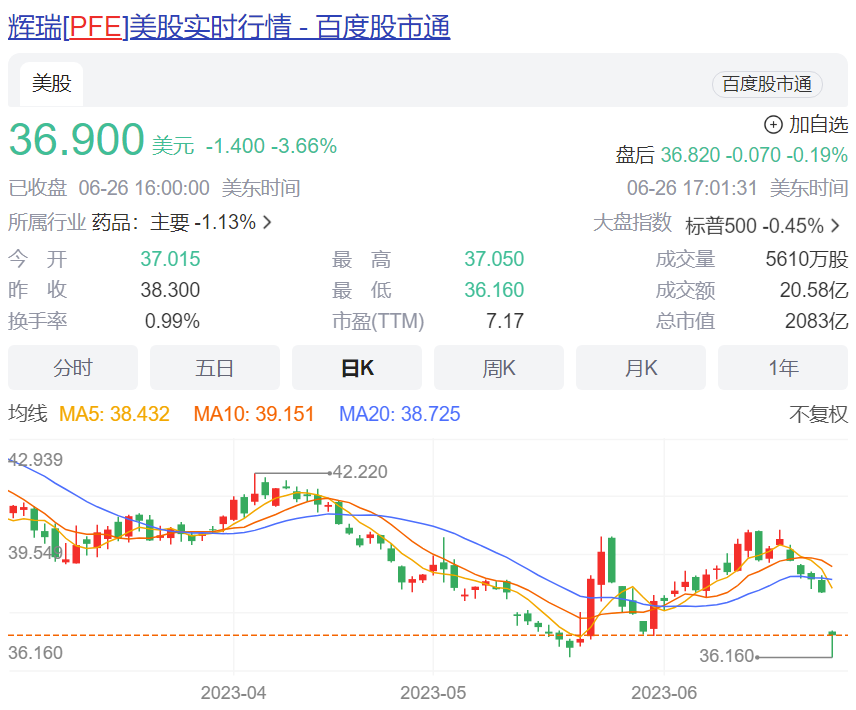856x710 pixels.
Task: Switch to the 周K chart tab
Action: [499, 368]
